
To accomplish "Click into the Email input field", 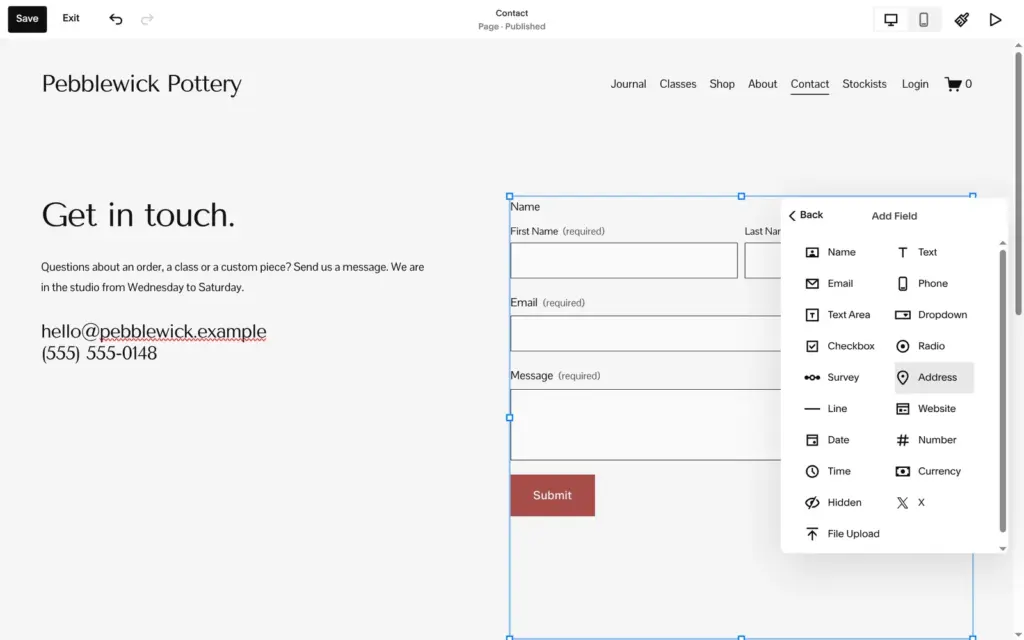I will (646, 334).
